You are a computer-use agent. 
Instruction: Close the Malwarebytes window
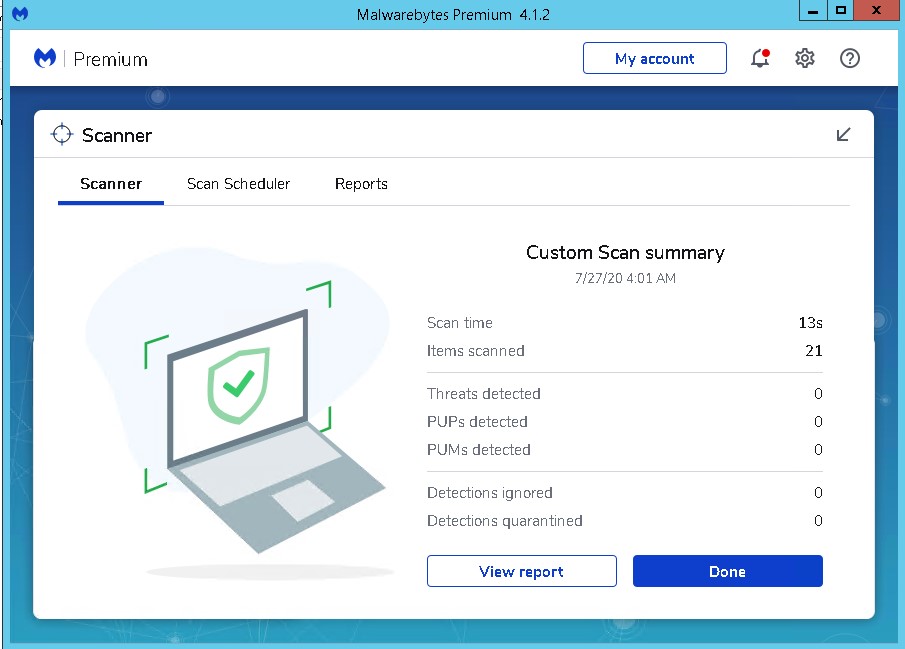click(876, 11)
